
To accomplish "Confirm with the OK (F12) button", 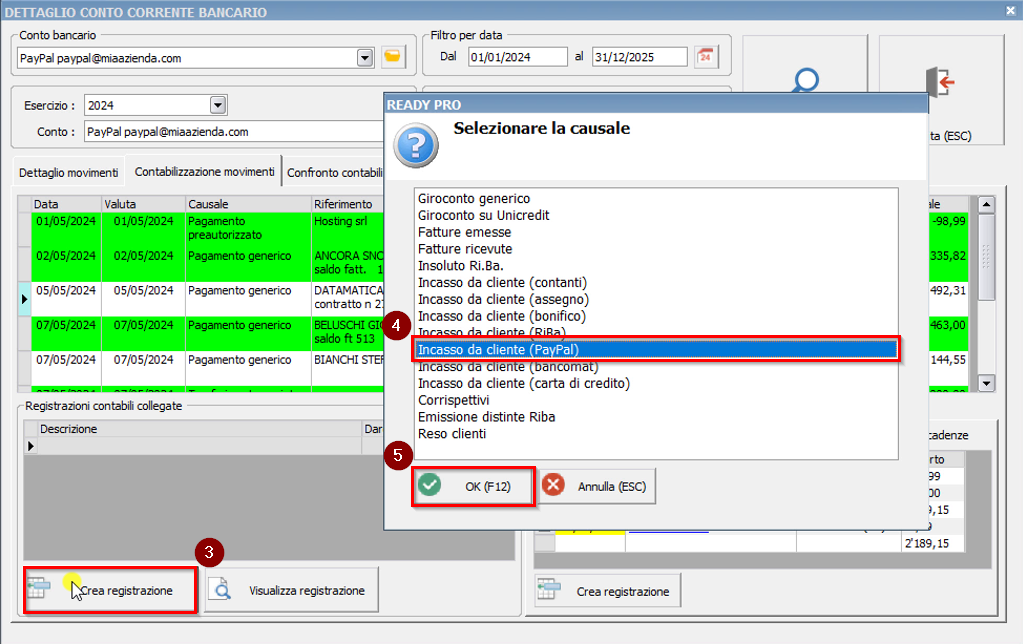I will pos(473,486).
